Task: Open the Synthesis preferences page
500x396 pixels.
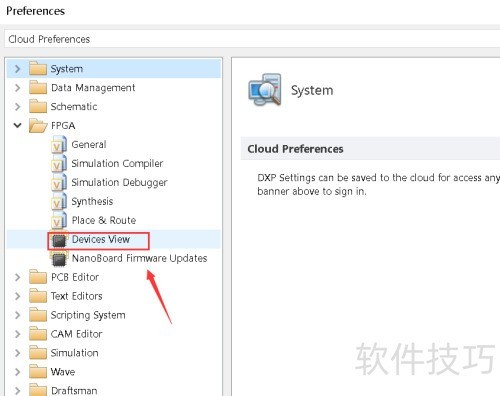Action: 92,202
